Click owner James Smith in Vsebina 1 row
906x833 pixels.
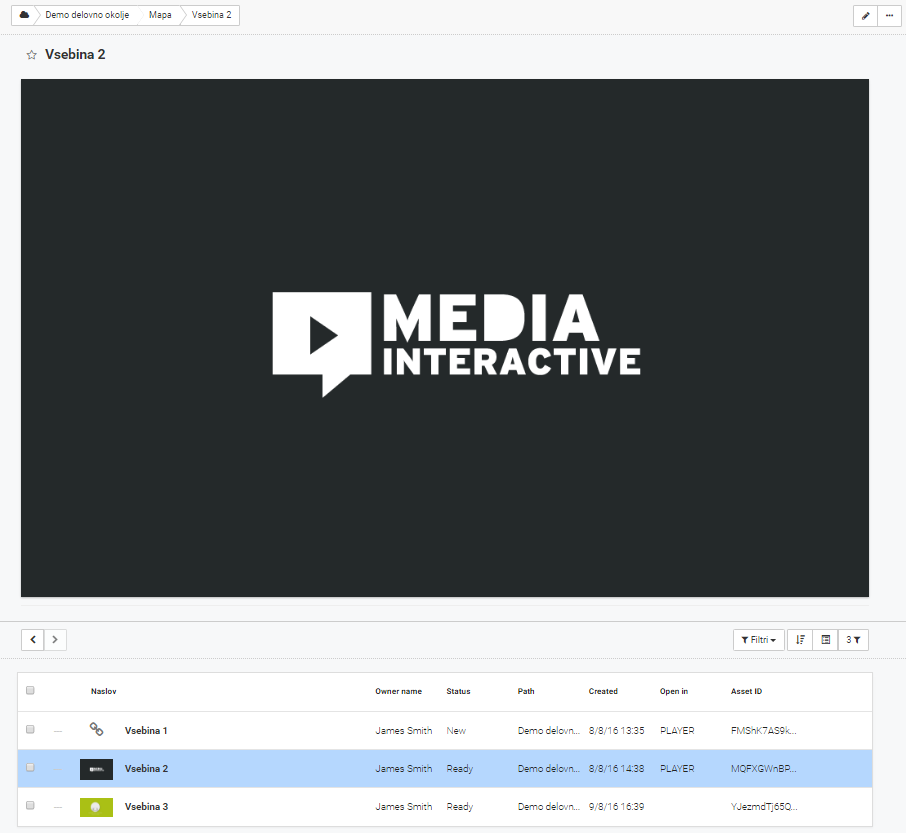point(404,731)
